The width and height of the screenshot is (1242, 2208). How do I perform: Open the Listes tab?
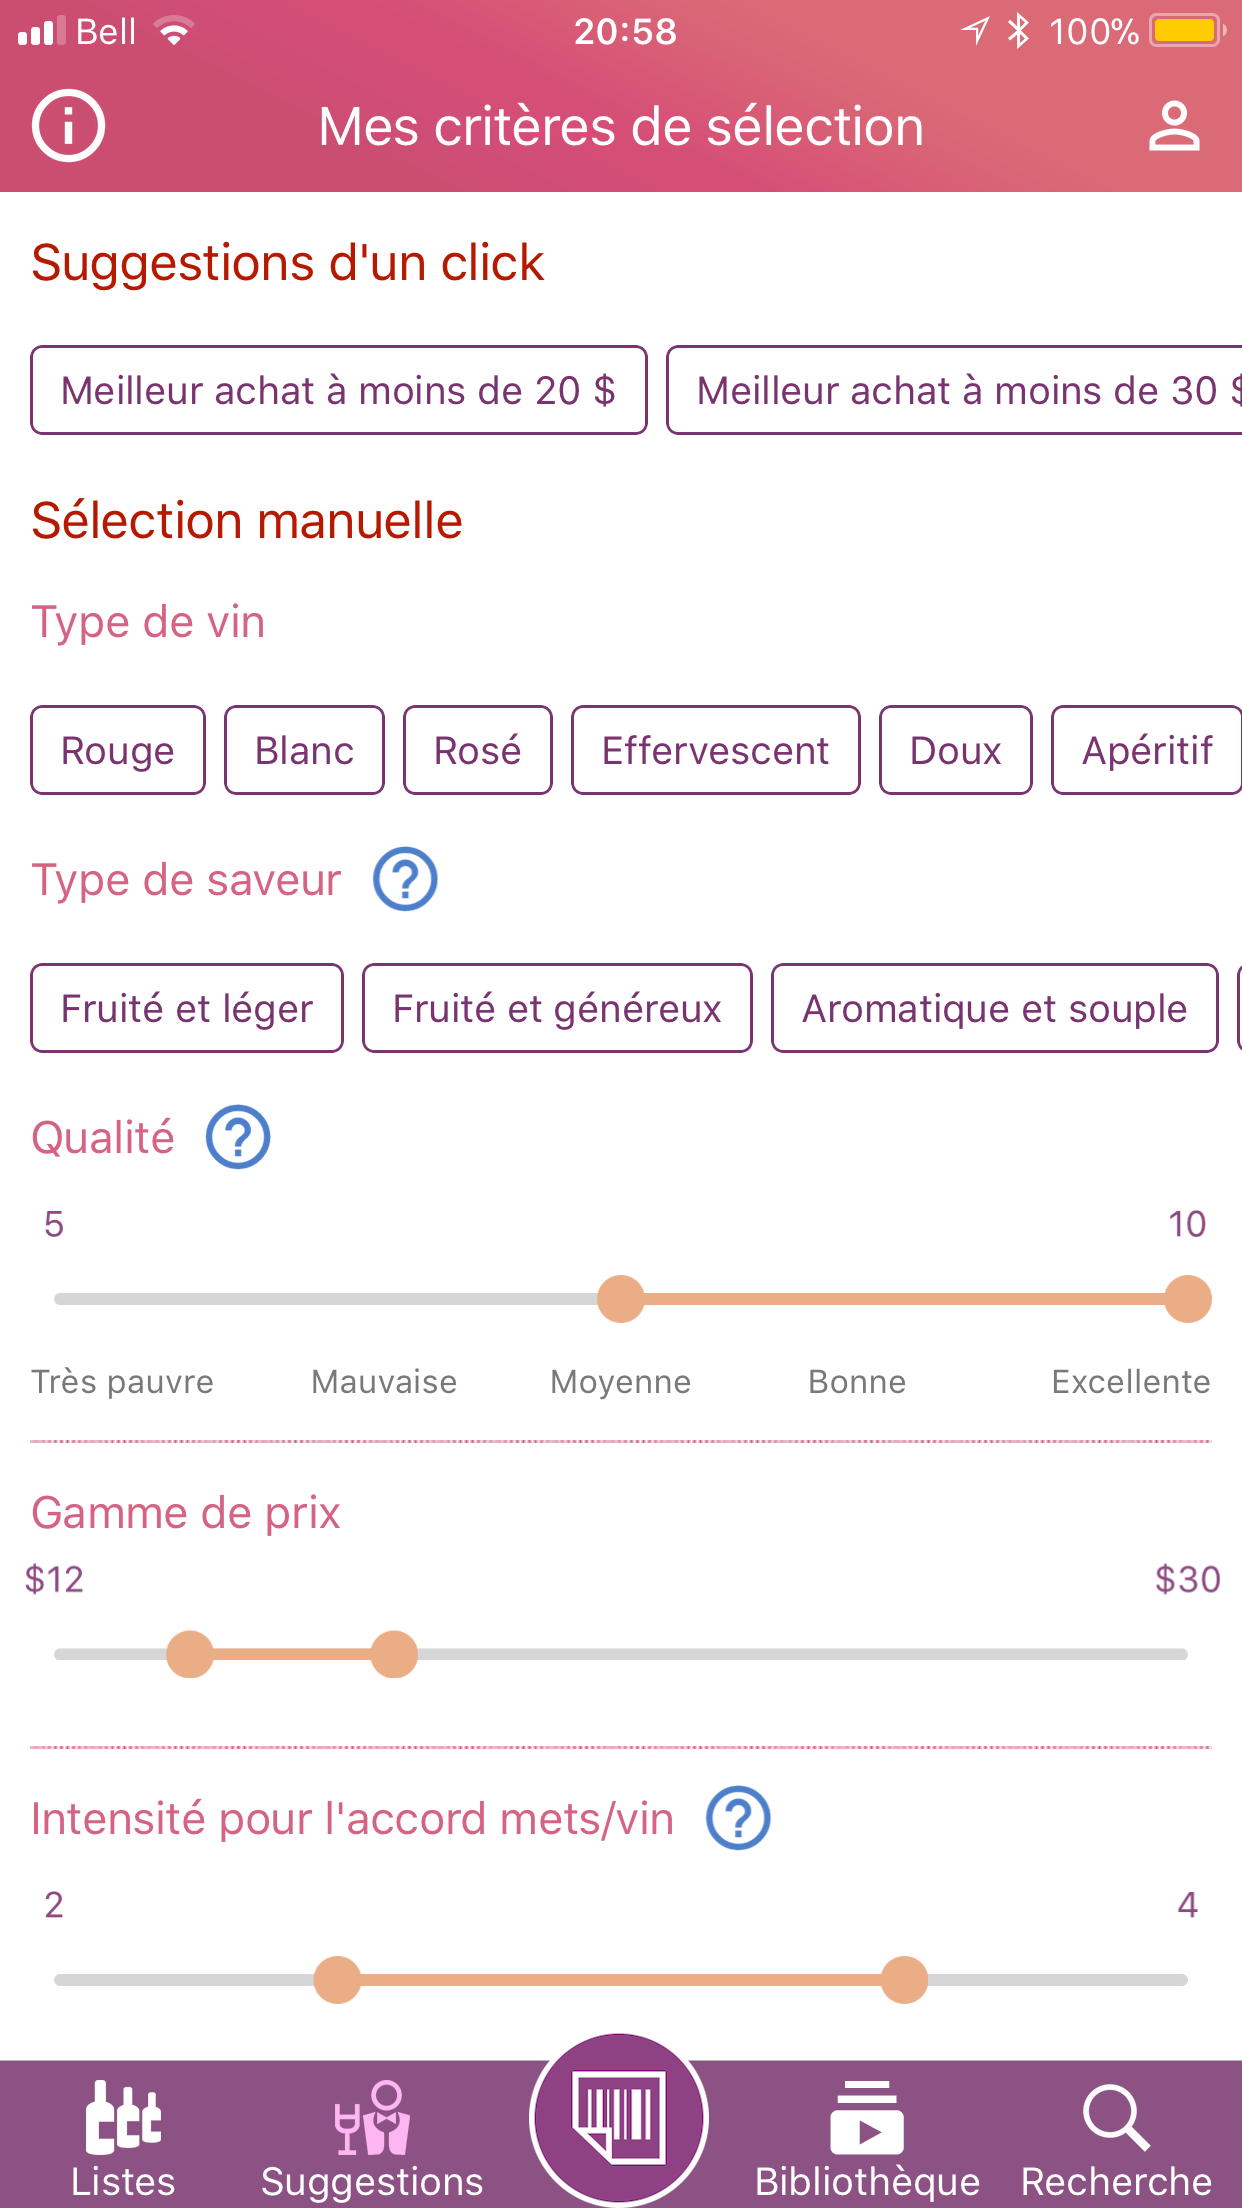pyautogui.click(x=123, y=2138)
